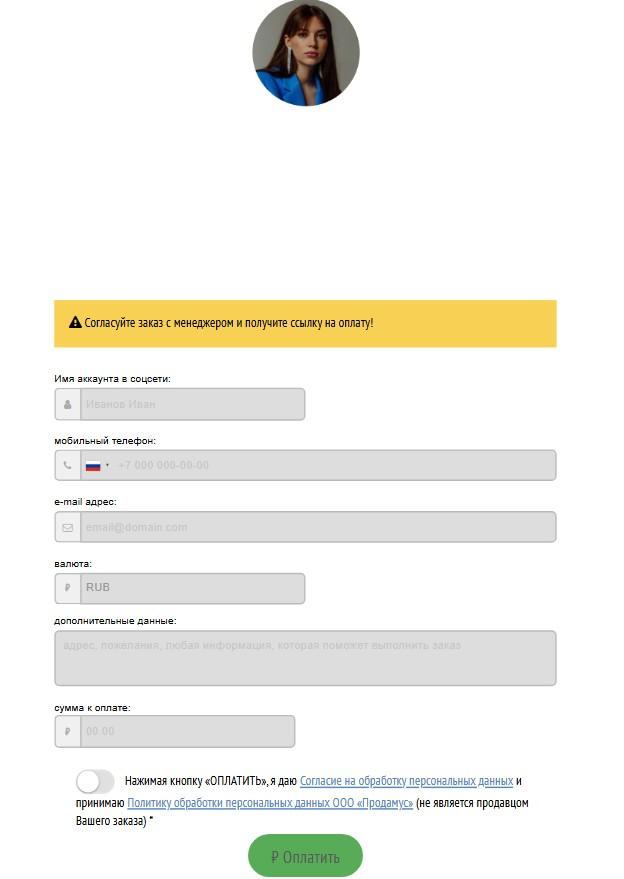Click the Russian flag icon
The width and height of the screenshot is (624, 879).
pos(93,466)
